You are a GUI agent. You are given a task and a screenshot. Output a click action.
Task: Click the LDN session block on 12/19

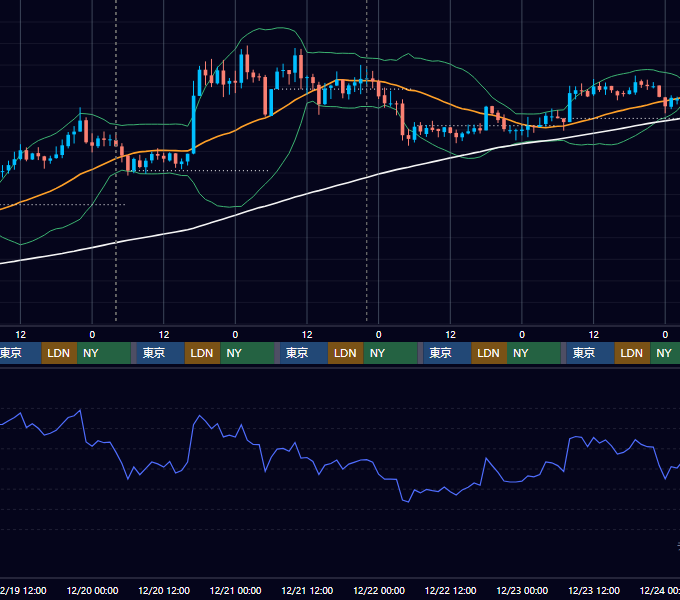click(59, 353)
